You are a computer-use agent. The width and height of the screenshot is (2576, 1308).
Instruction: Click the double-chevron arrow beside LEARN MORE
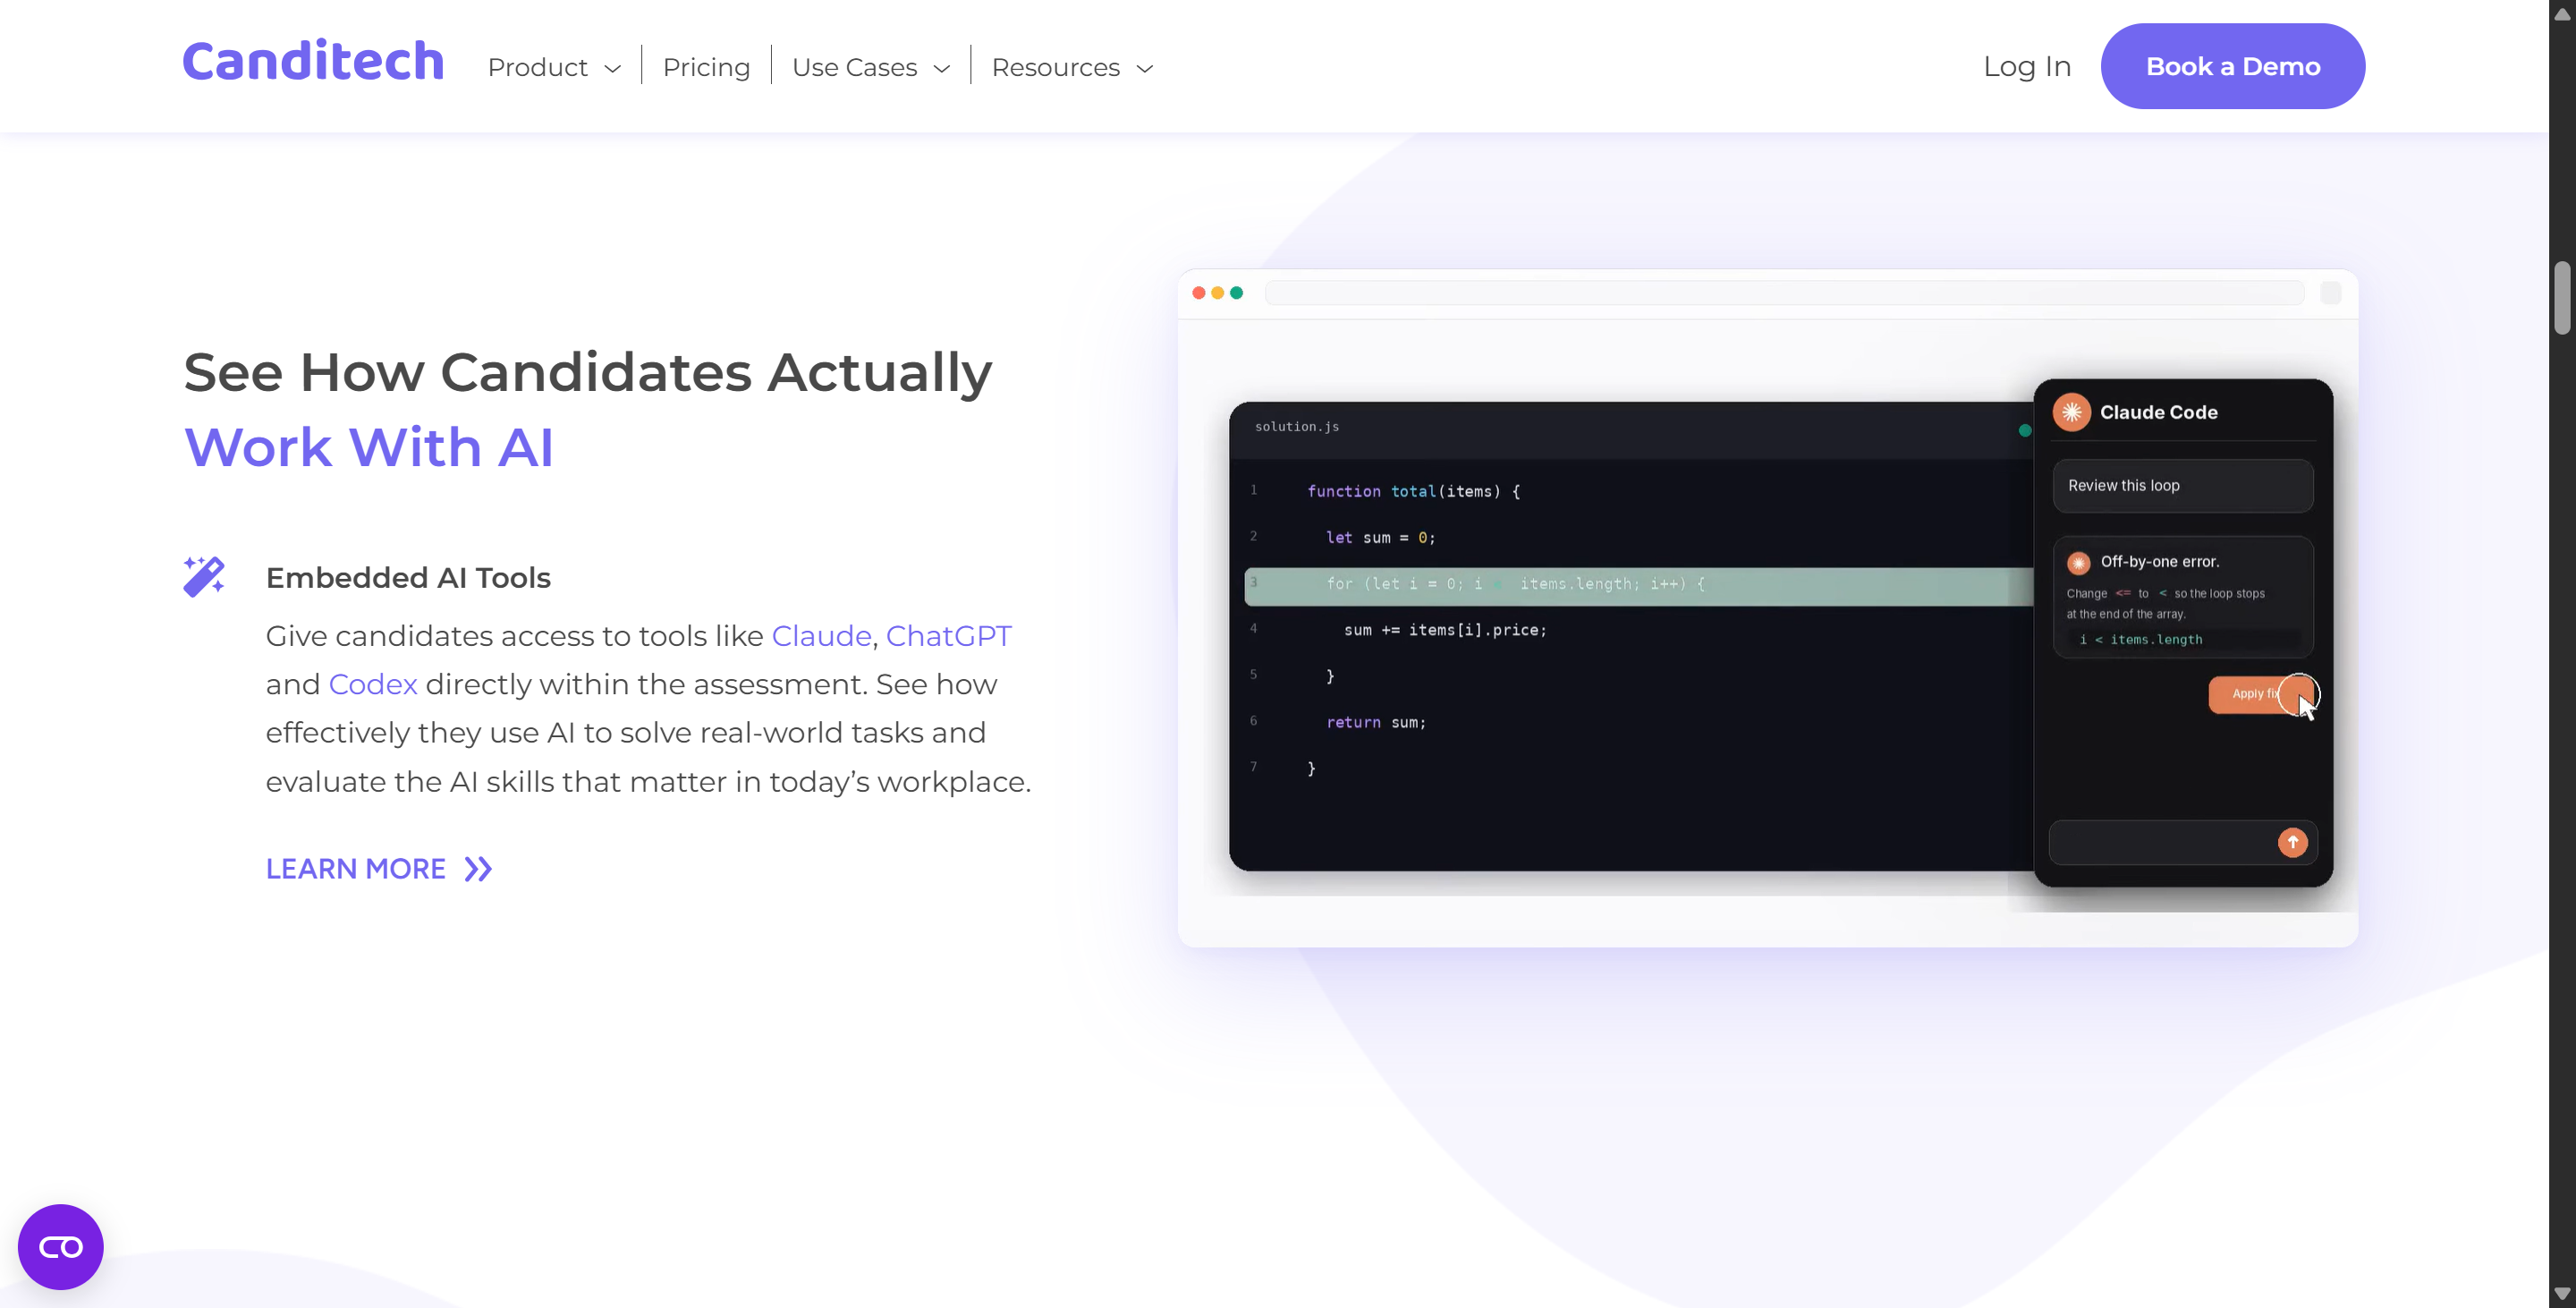[x=478, y=869]
